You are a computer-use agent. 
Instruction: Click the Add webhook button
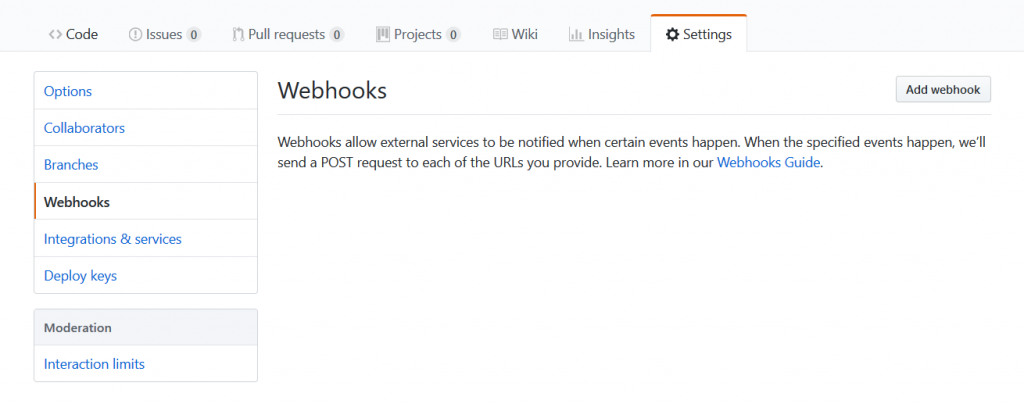pyautogui.click(x=943, y=89)
